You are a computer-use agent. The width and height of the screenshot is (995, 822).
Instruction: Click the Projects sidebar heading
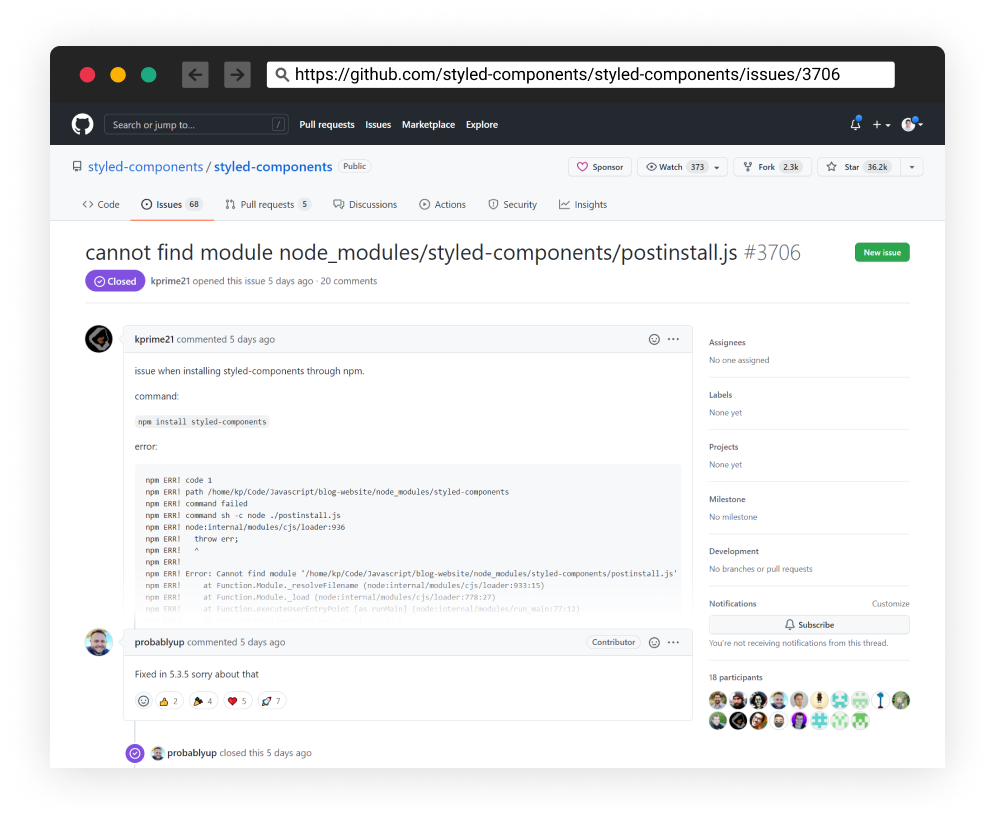click(x=723, y=447)
